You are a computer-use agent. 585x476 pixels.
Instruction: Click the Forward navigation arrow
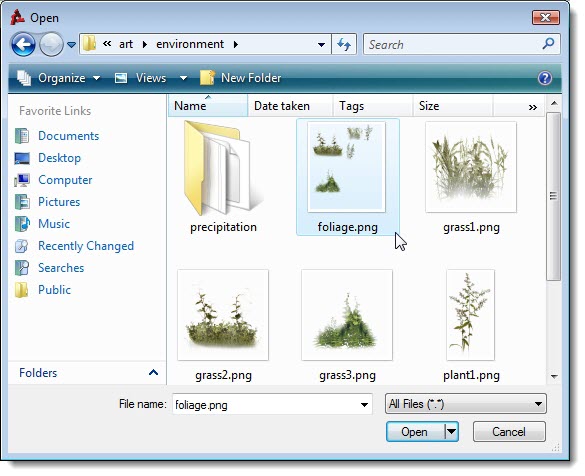click(x=51, y=44)
